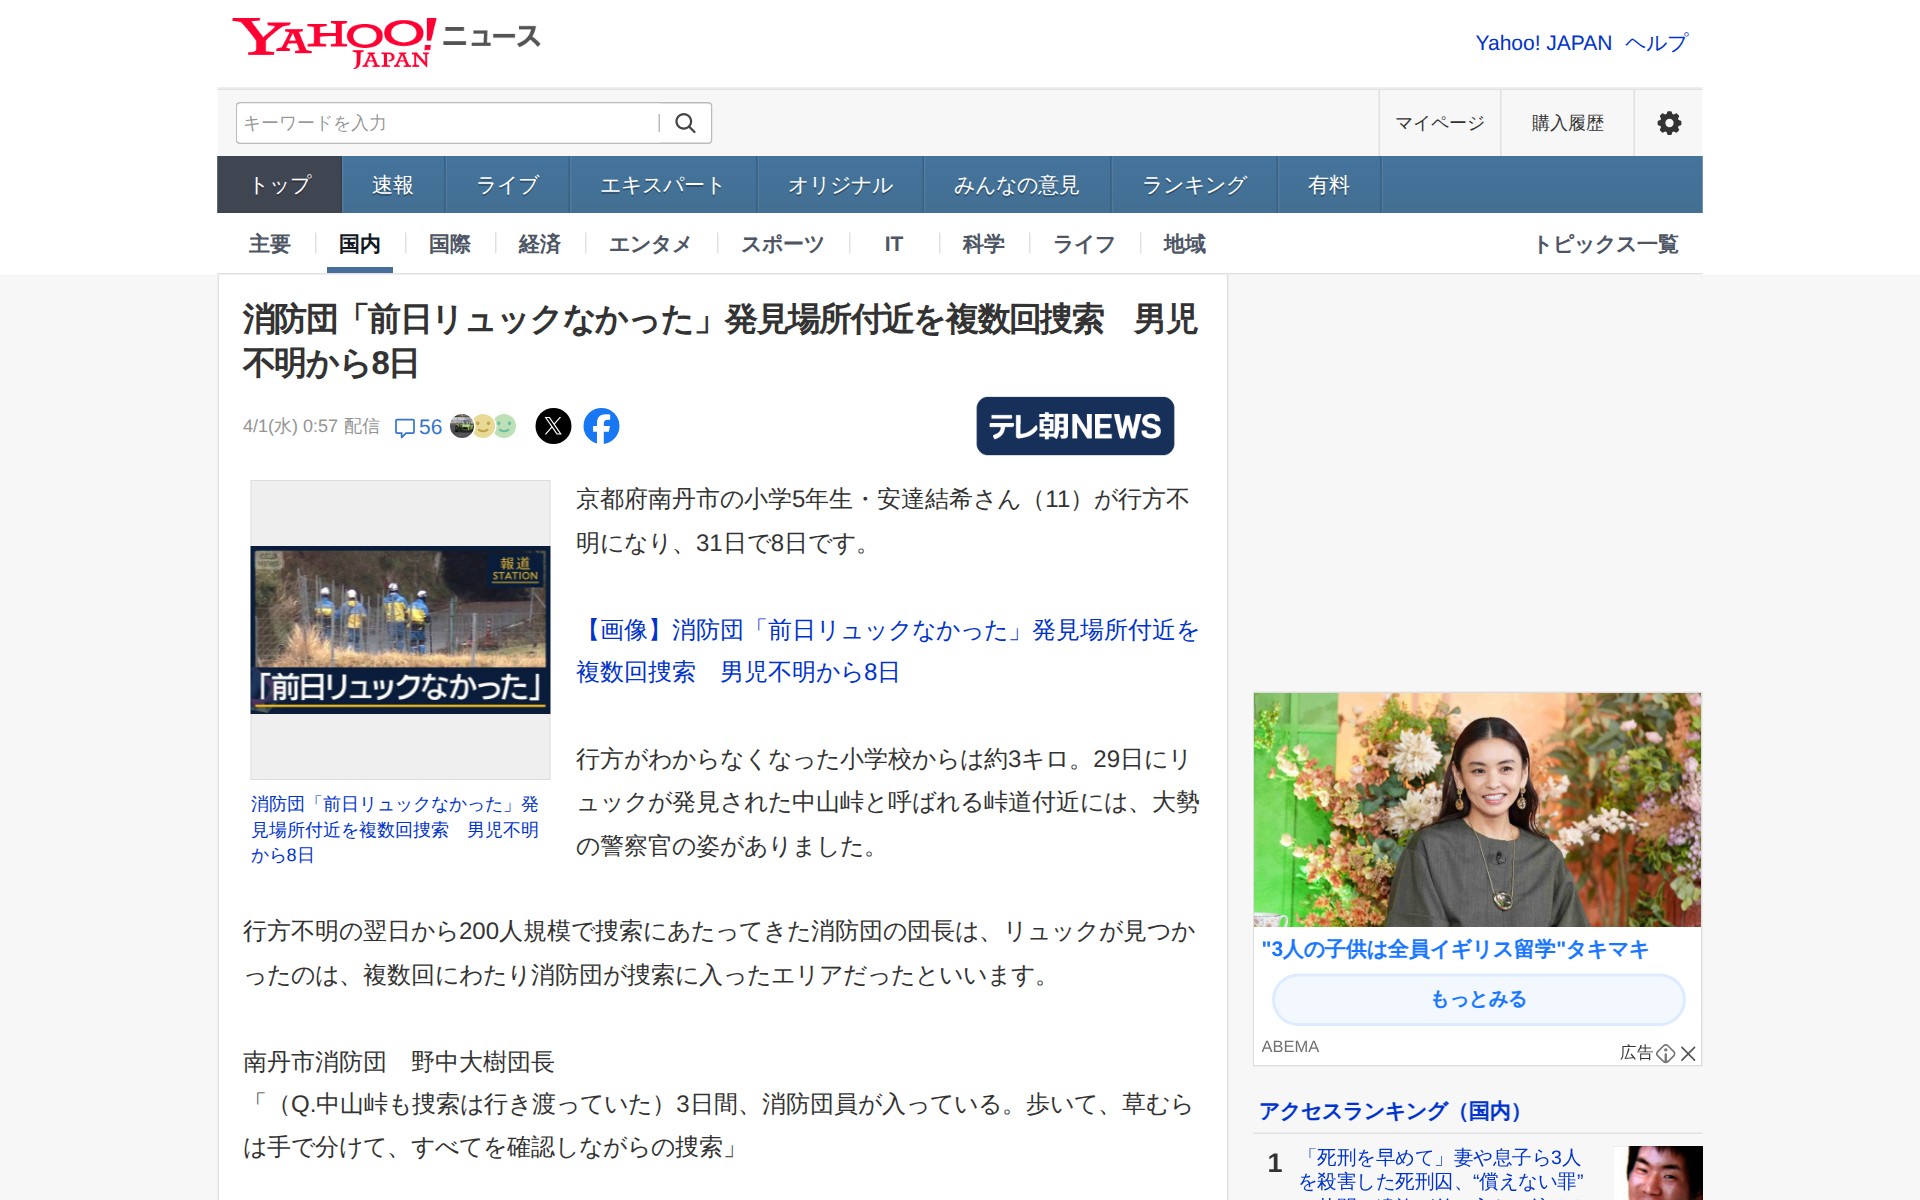The height and width of the screenshot is (1200, 1920).
Task: Open the article image thumbnail
Action: point(400,629)
